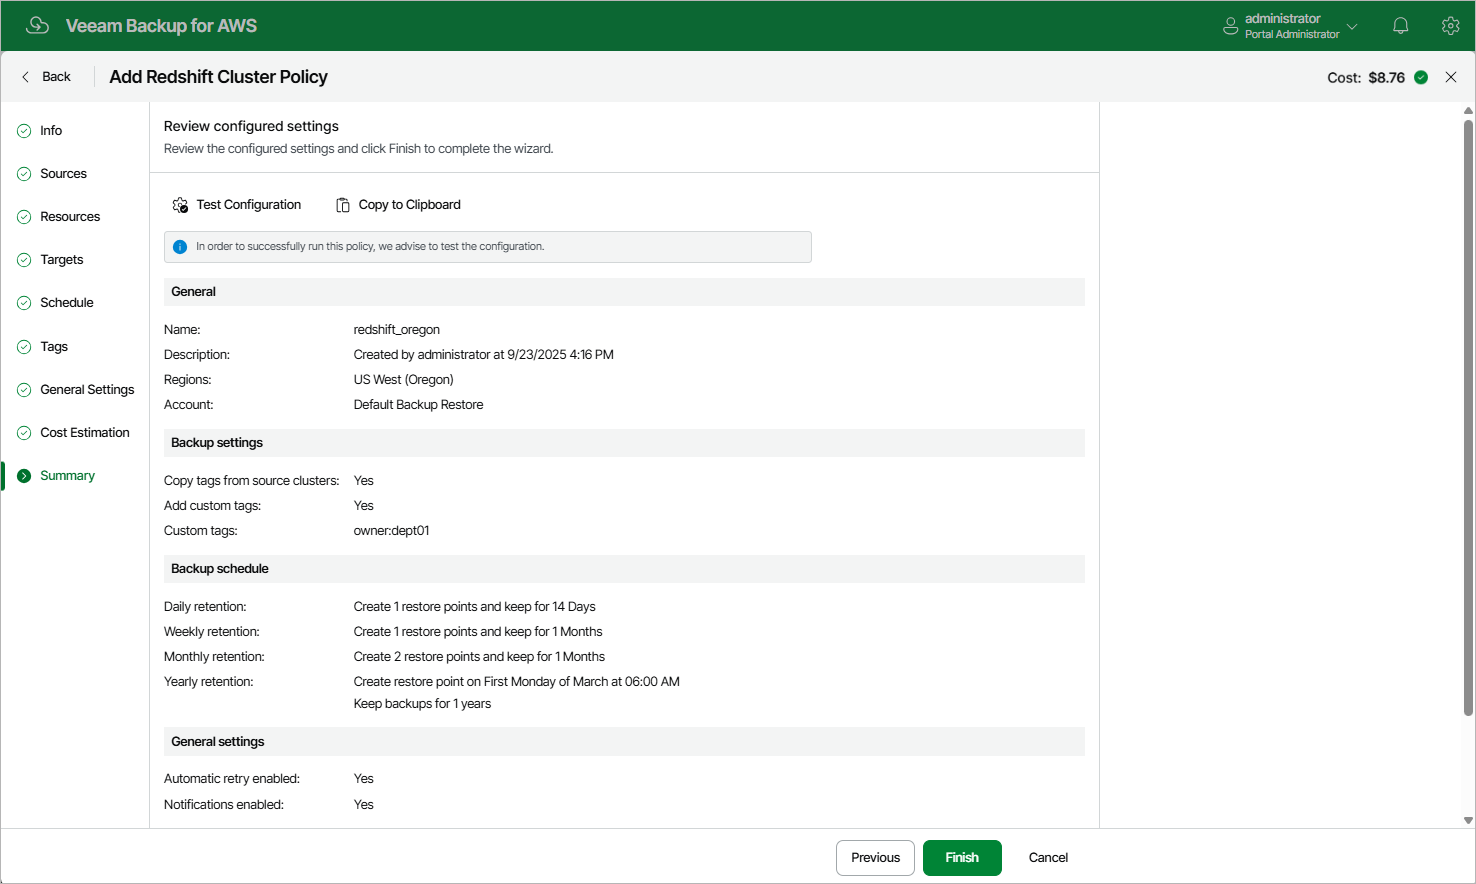This screenshot has height=884, width=1476.
Task: Click the Keep backups for 1 years text
Action: (x=423, y=704)
